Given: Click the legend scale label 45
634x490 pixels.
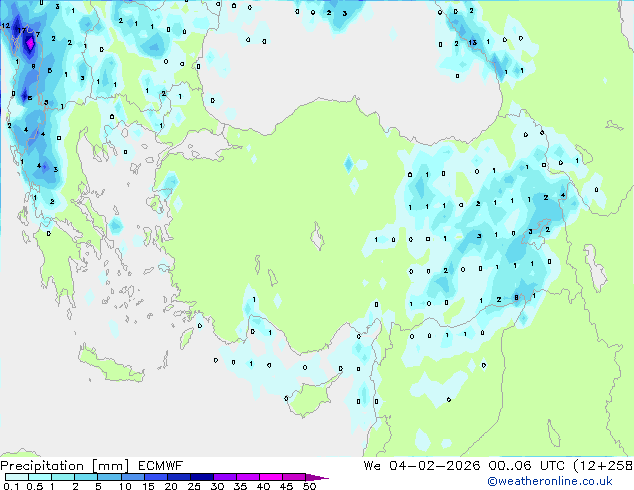Looking at the screenshot, I should coord(286,486).
